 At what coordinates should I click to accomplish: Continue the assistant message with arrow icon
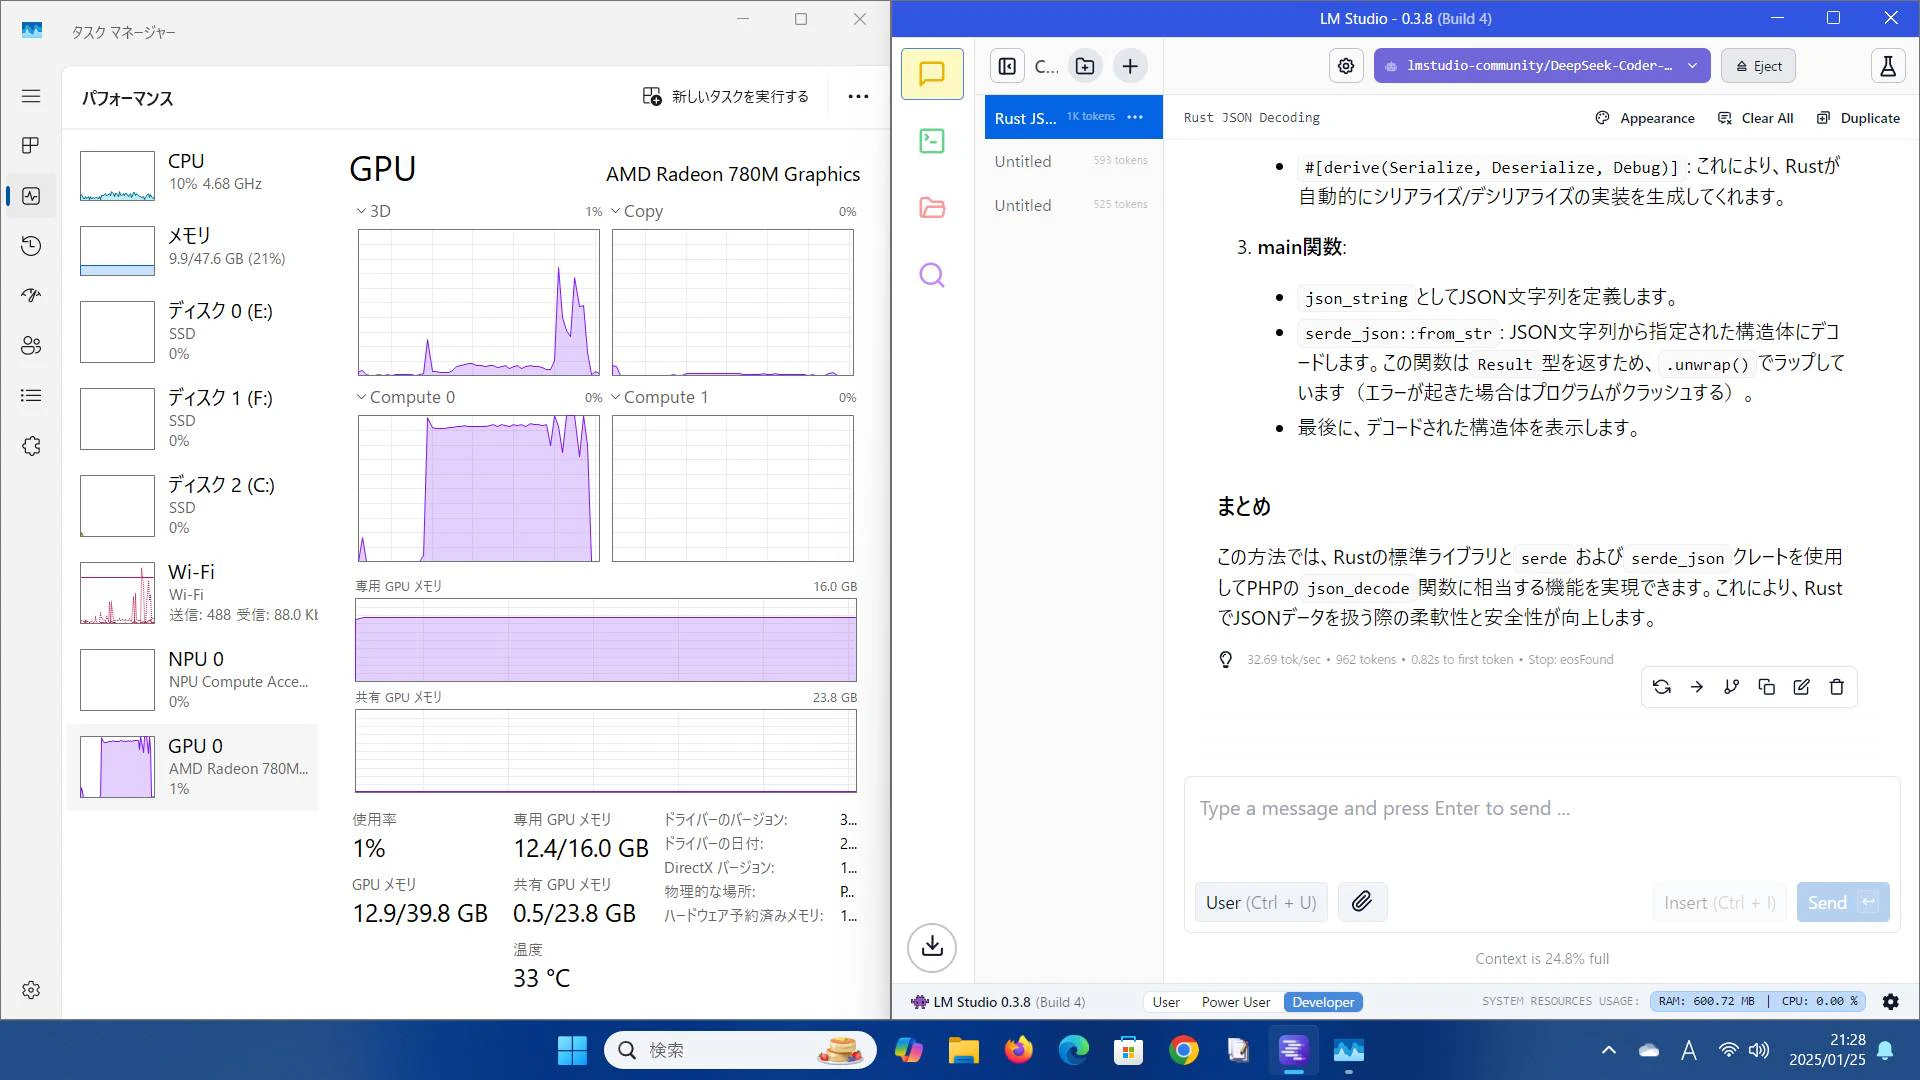1697,687
